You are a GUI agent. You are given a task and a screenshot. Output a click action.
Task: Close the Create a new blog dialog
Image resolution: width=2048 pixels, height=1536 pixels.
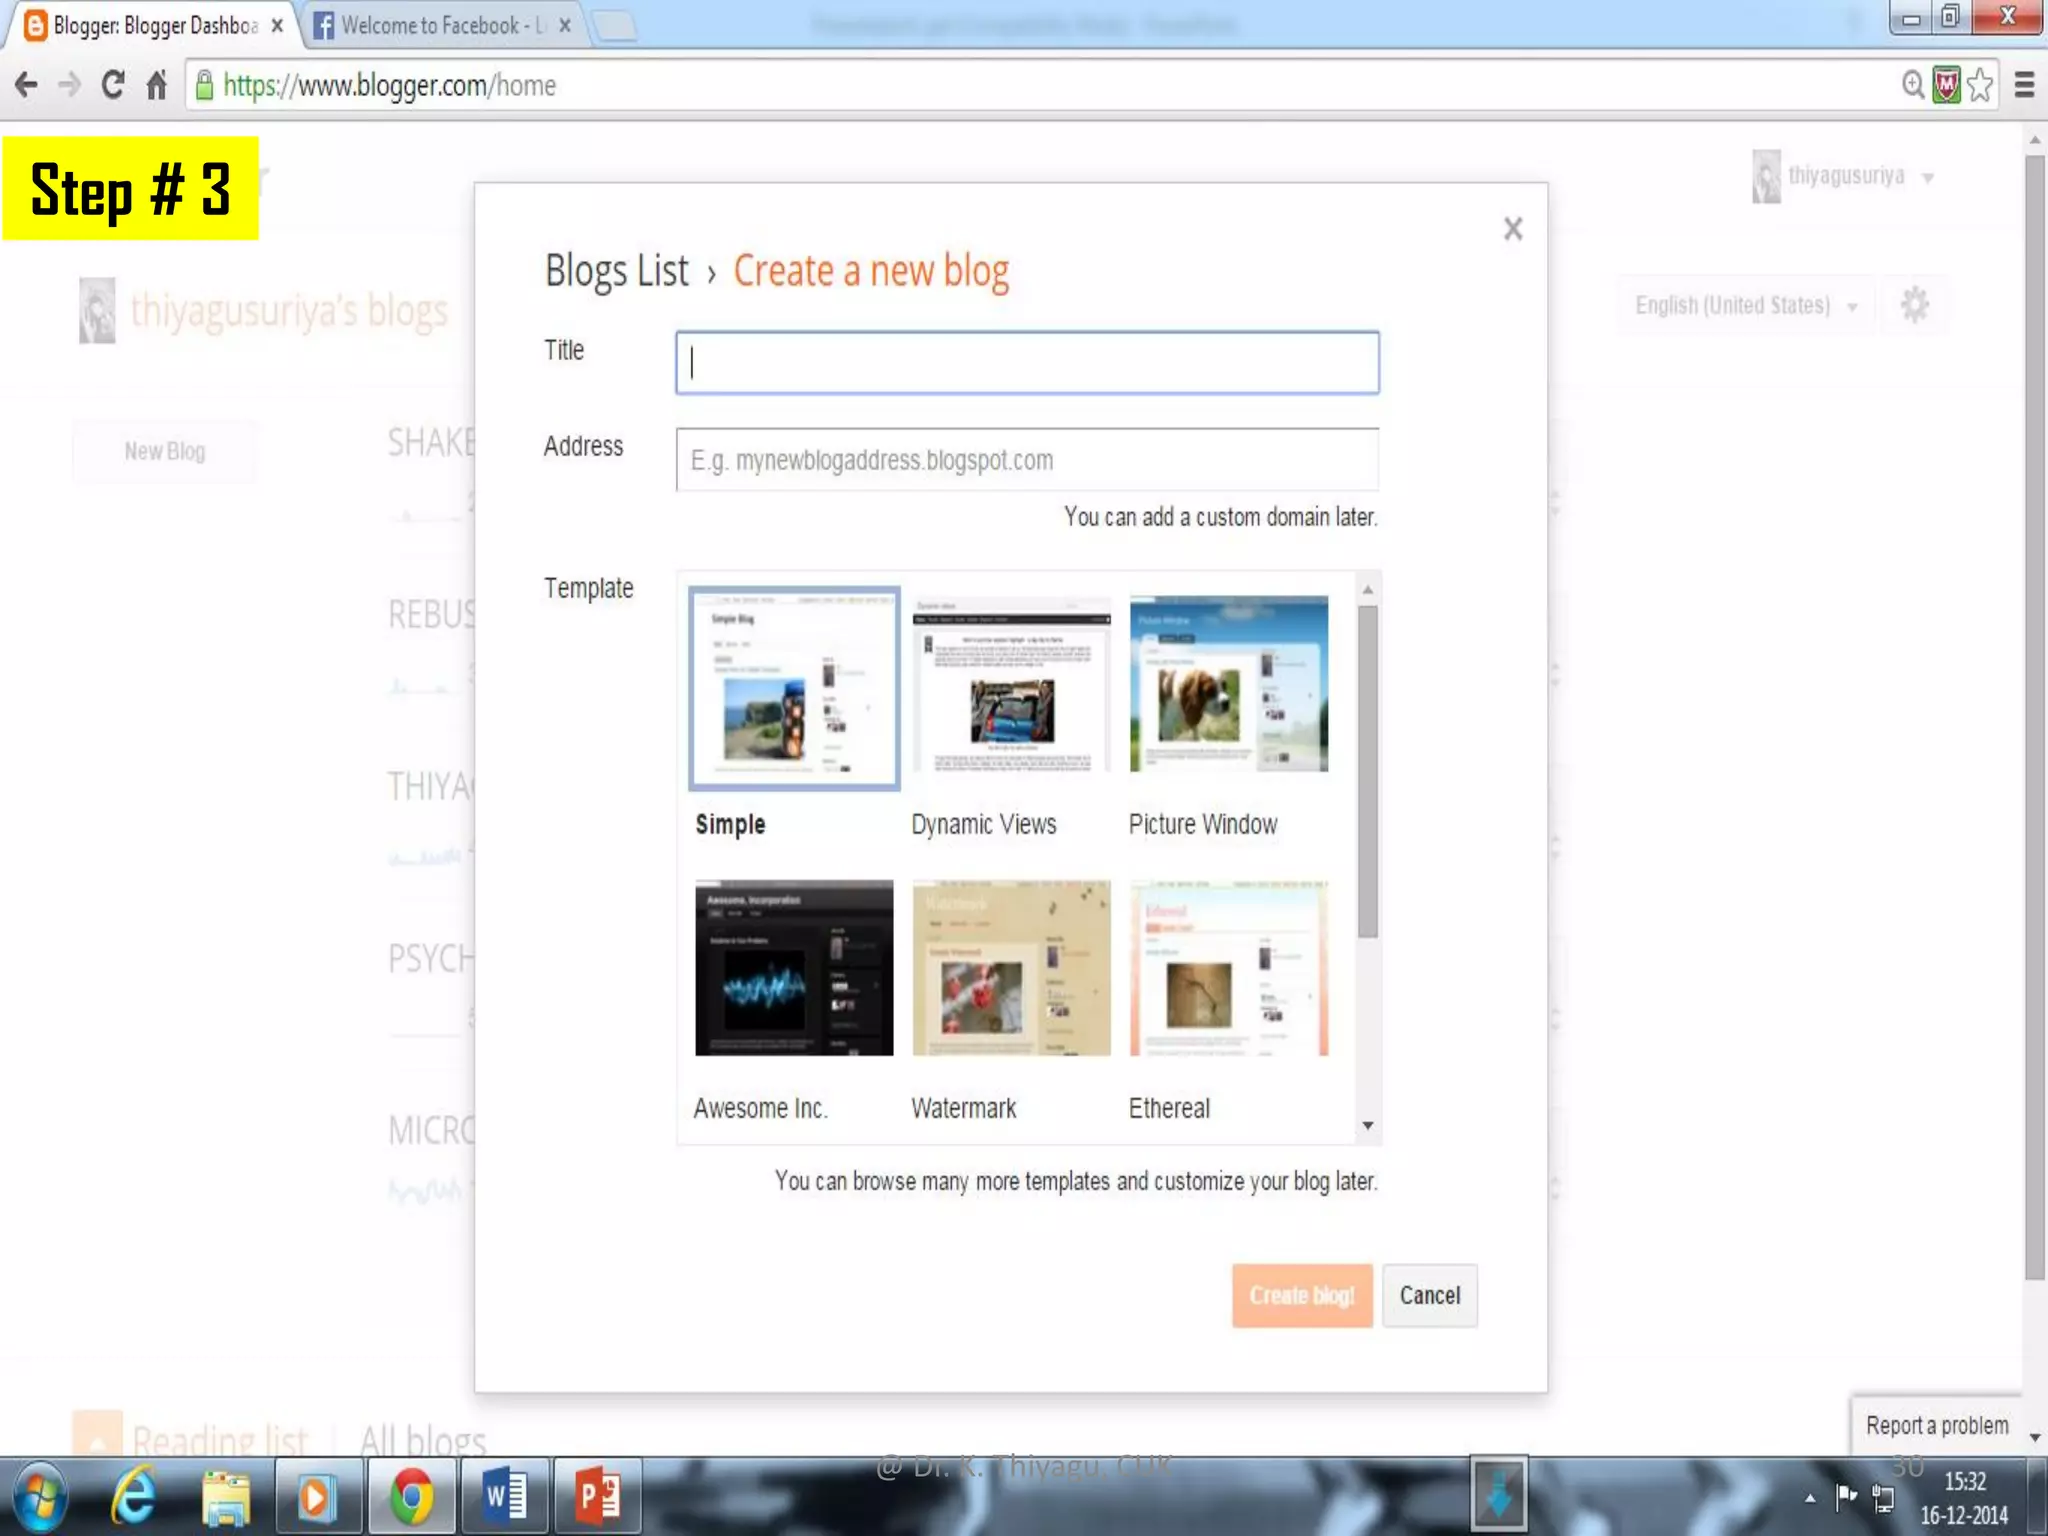1512,229
